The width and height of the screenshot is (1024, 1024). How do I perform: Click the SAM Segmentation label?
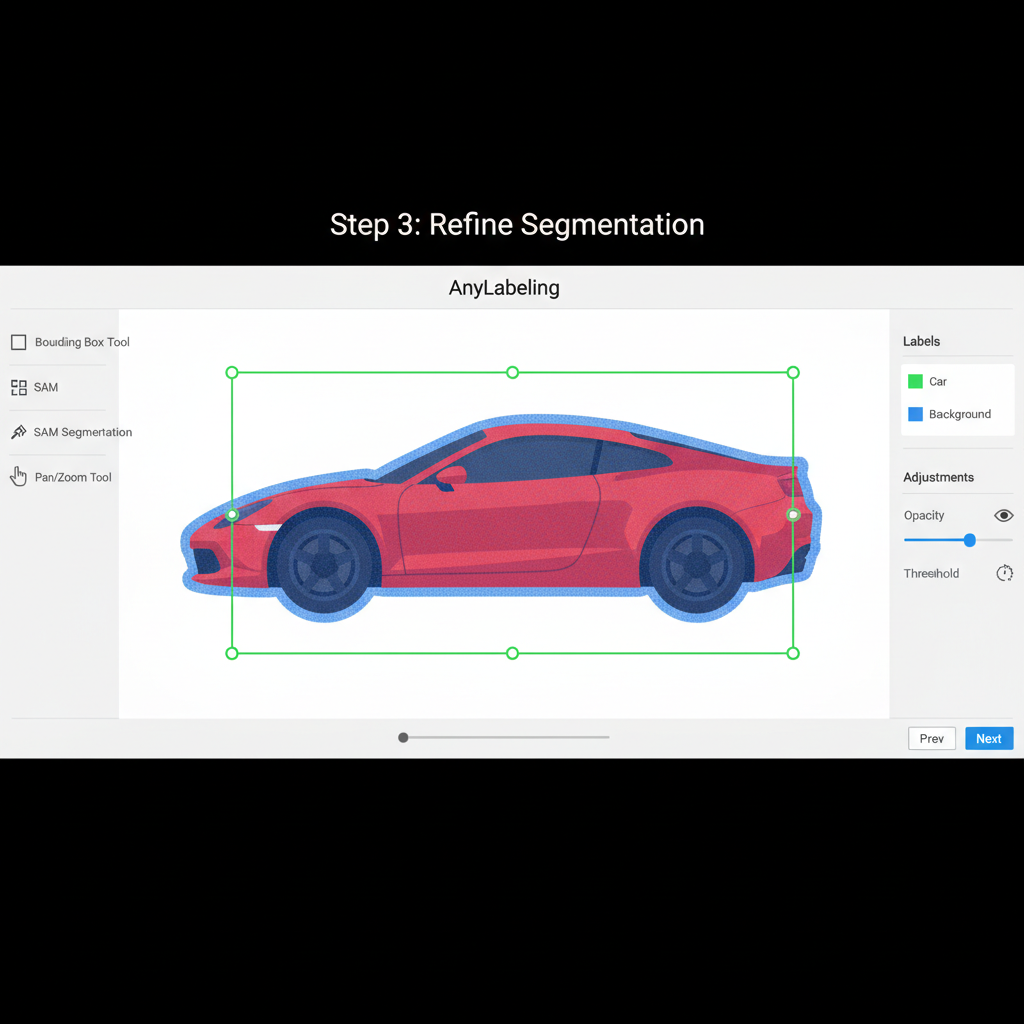(83, 432)
